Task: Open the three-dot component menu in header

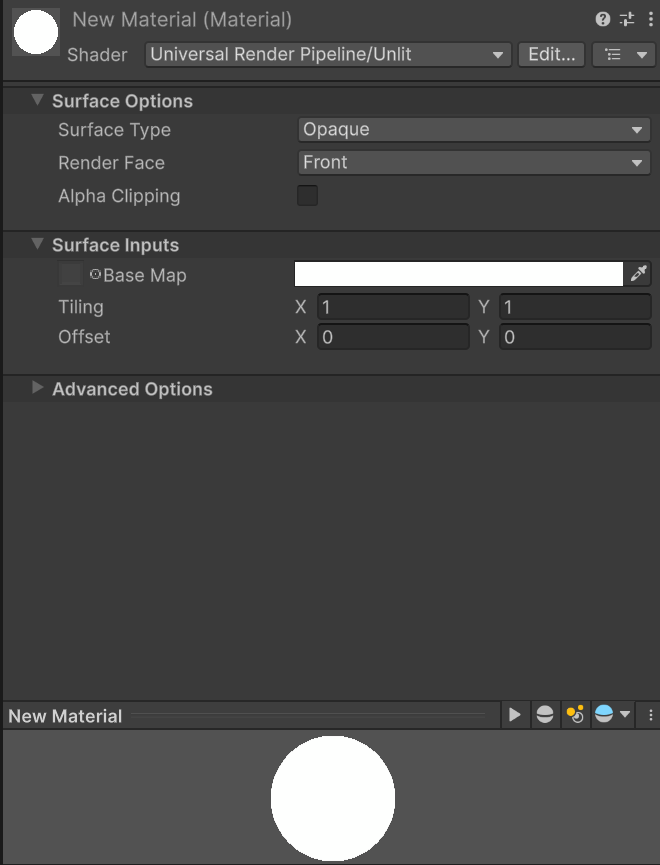Action: 651,20
